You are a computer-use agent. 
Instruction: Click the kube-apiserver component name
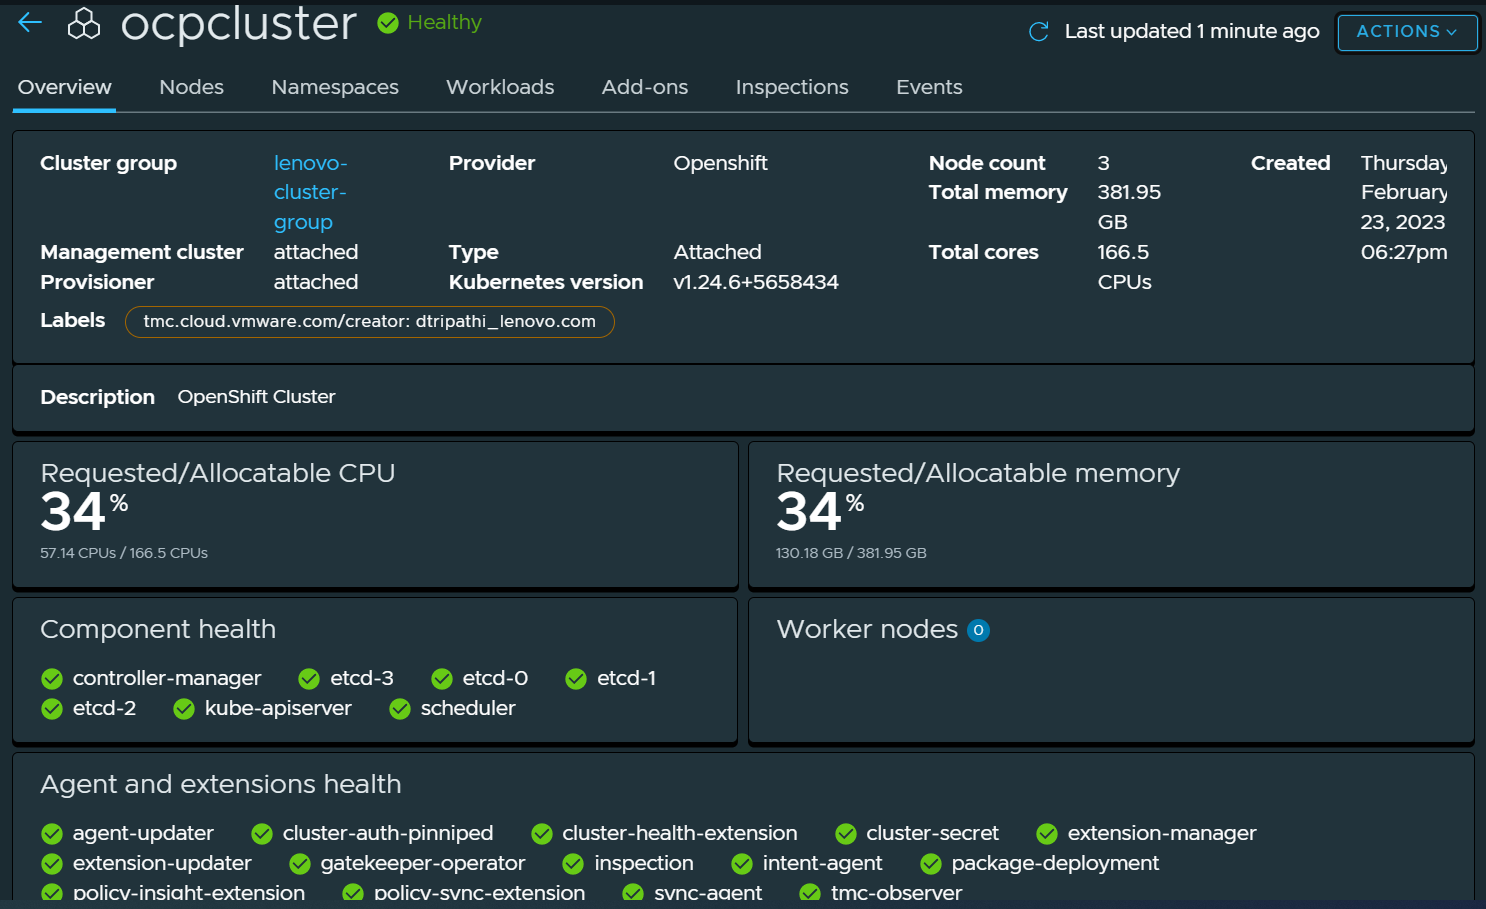pos(278,708)
